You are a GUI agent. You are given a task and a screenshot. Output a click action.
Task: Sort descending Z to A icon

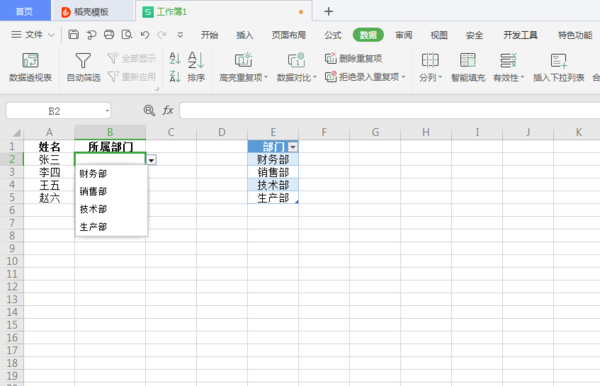coord(175,77)
